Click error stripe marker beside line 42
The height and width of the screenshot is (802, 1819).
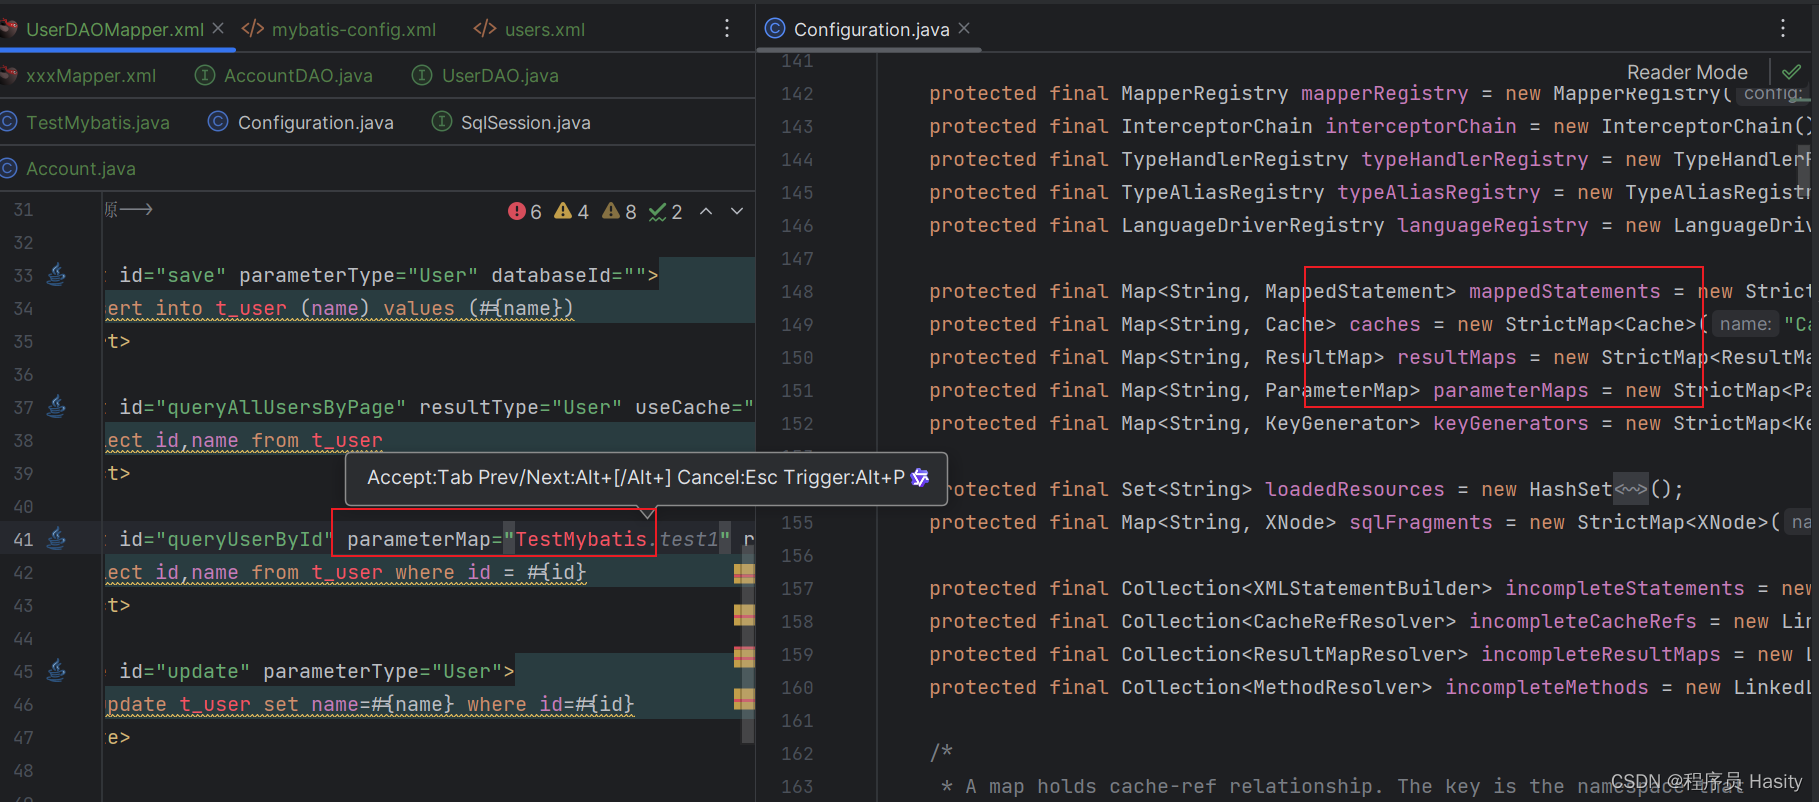[x=744, y=573]
